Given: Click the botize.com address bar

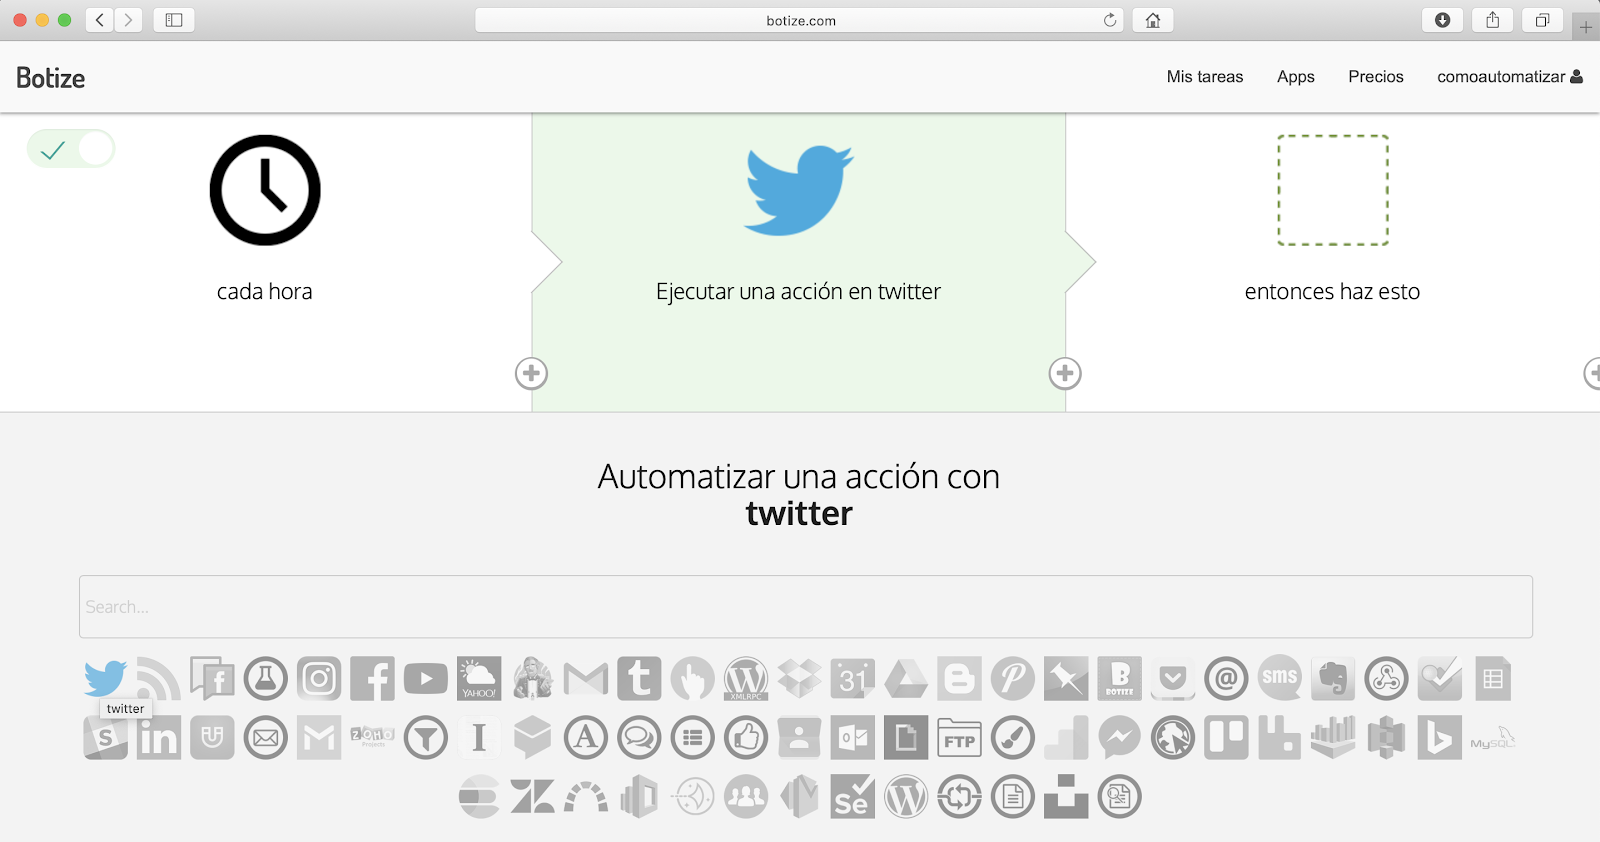Looking at the screenshot, I should [x=800, y=20].
